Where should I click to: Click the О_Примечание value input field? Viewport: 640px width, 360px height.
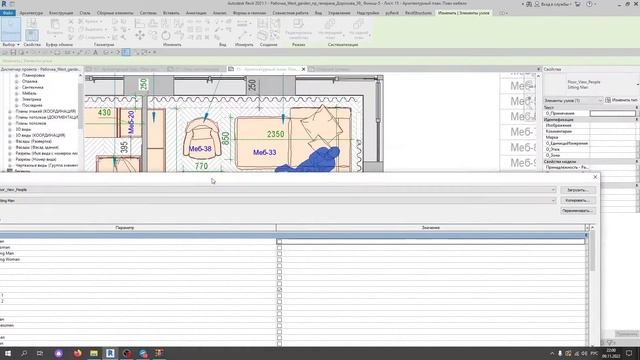click(x=612, y=113)
